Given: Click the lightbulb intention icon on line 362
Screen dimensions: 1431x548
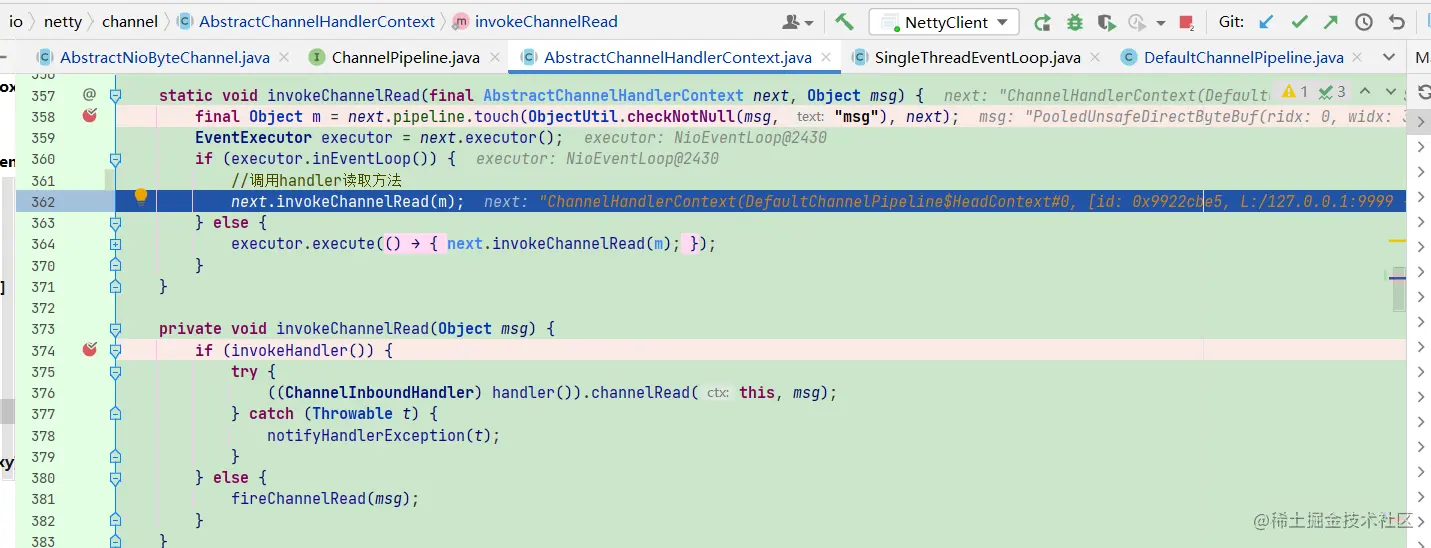Looking at the screenshot, I should coord(141,196).
